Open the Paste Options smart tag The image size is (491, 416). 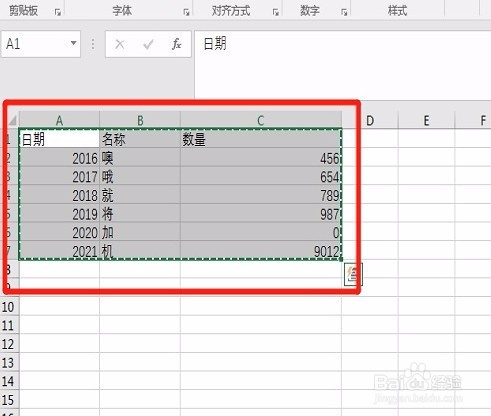(353, 274)
